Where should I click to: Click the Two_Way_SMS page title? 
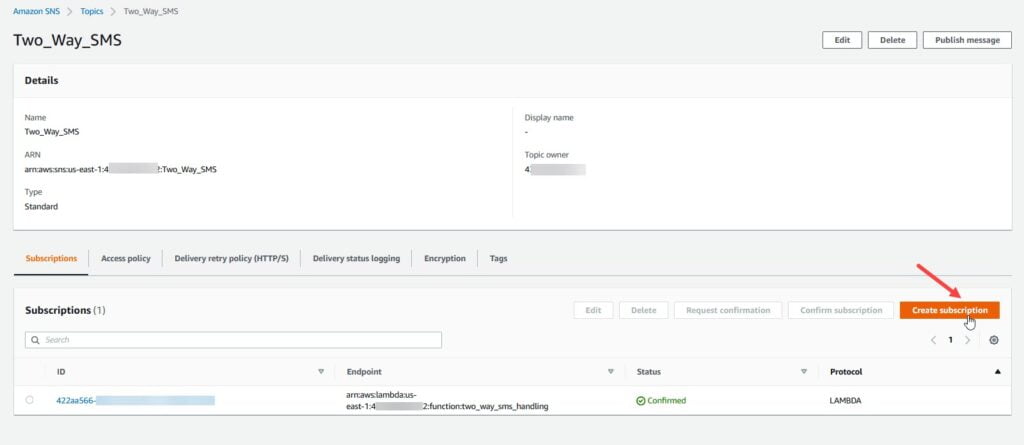67,41
